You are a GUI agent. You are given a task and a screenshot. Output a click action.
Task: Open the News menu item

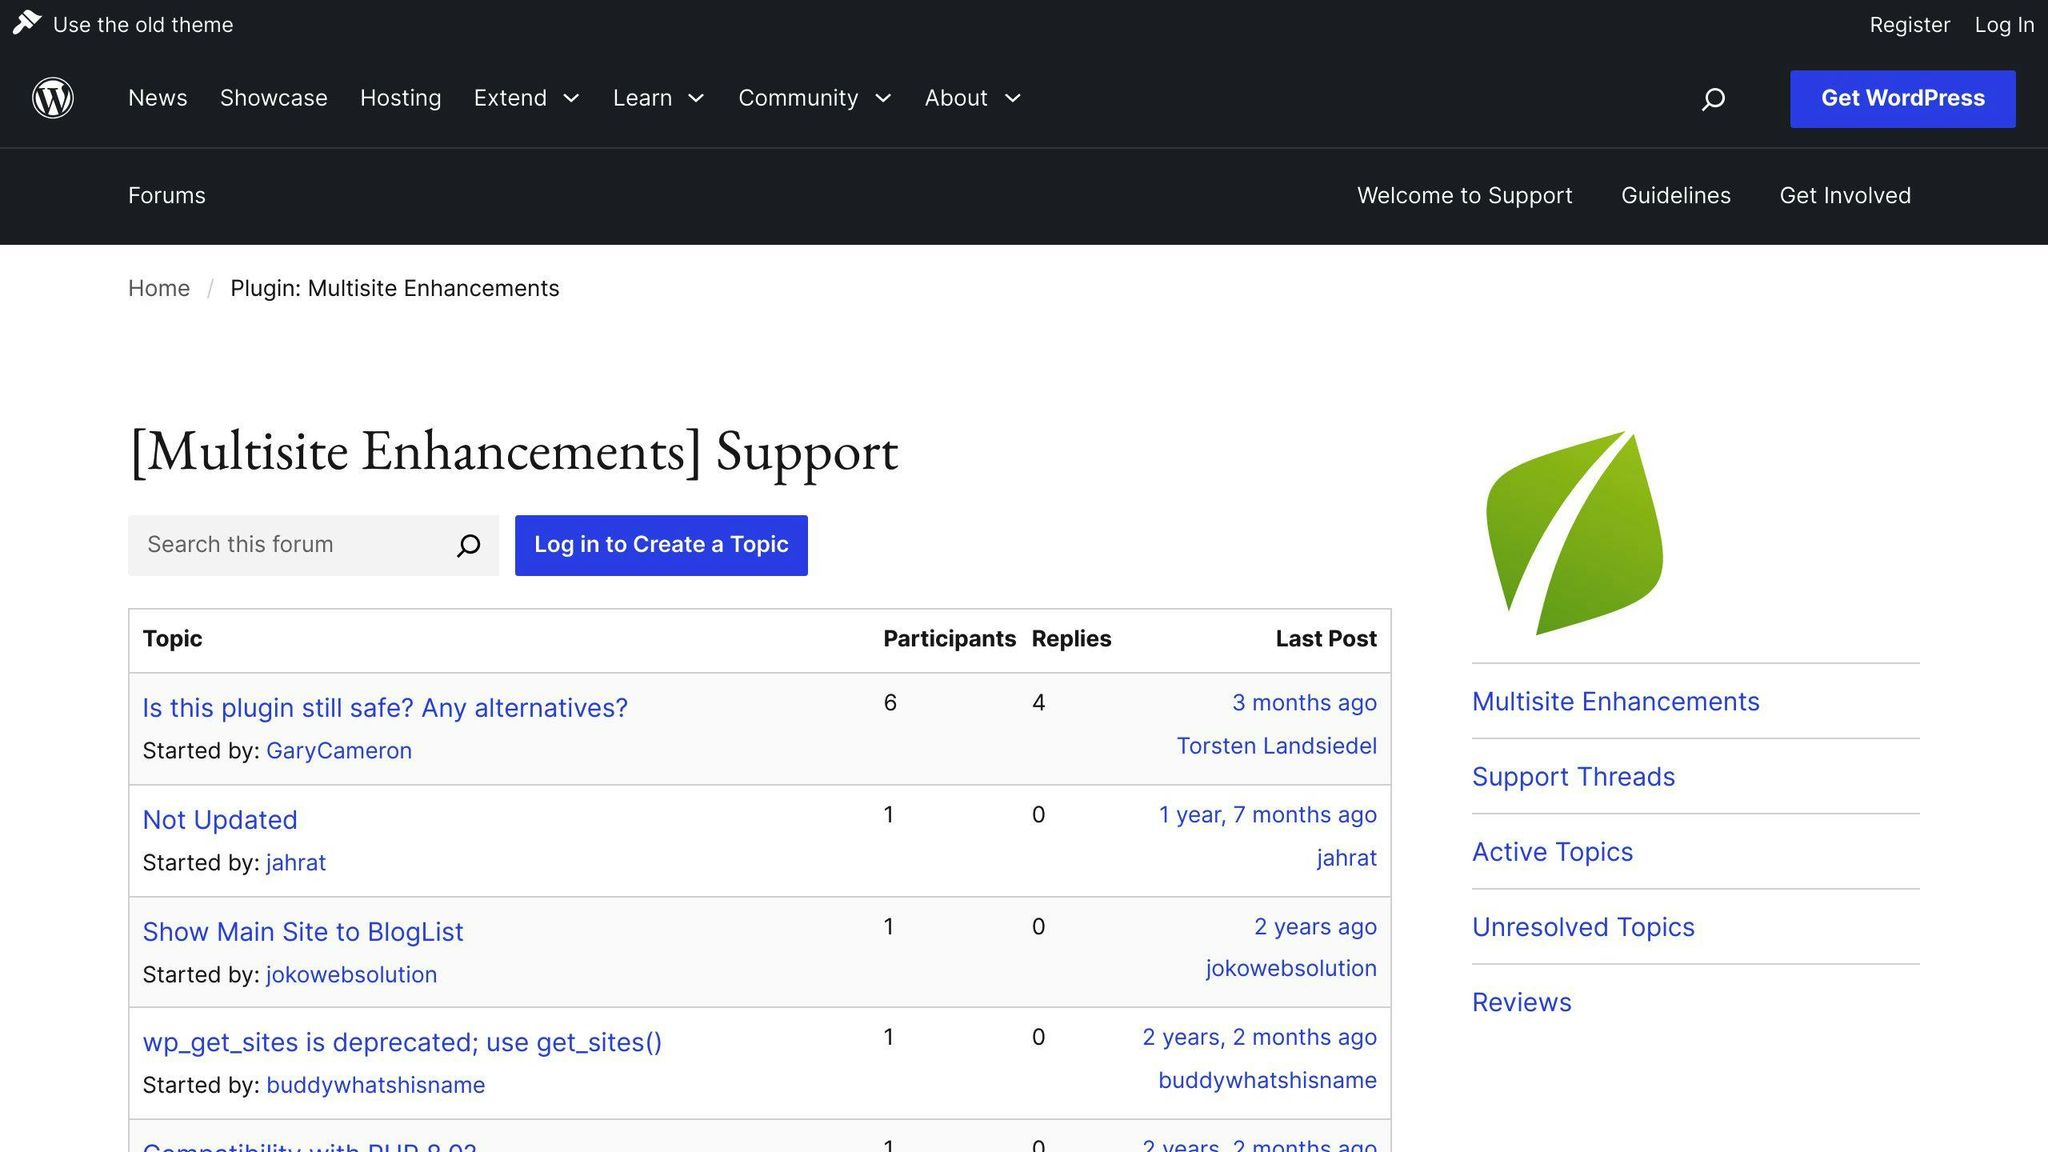click(158, 98)
